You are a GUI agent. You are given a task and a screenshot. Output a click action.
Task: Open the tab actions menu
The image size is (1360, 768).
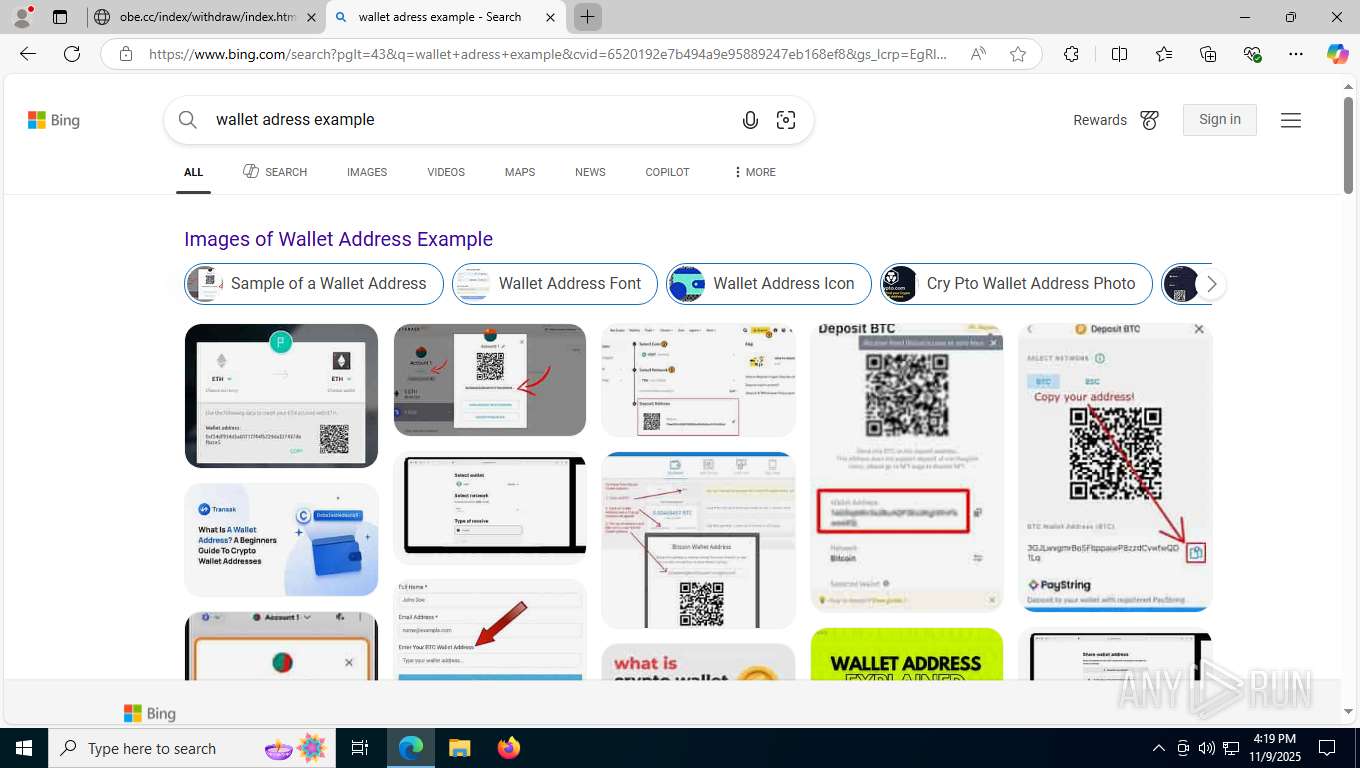(60, 17)
